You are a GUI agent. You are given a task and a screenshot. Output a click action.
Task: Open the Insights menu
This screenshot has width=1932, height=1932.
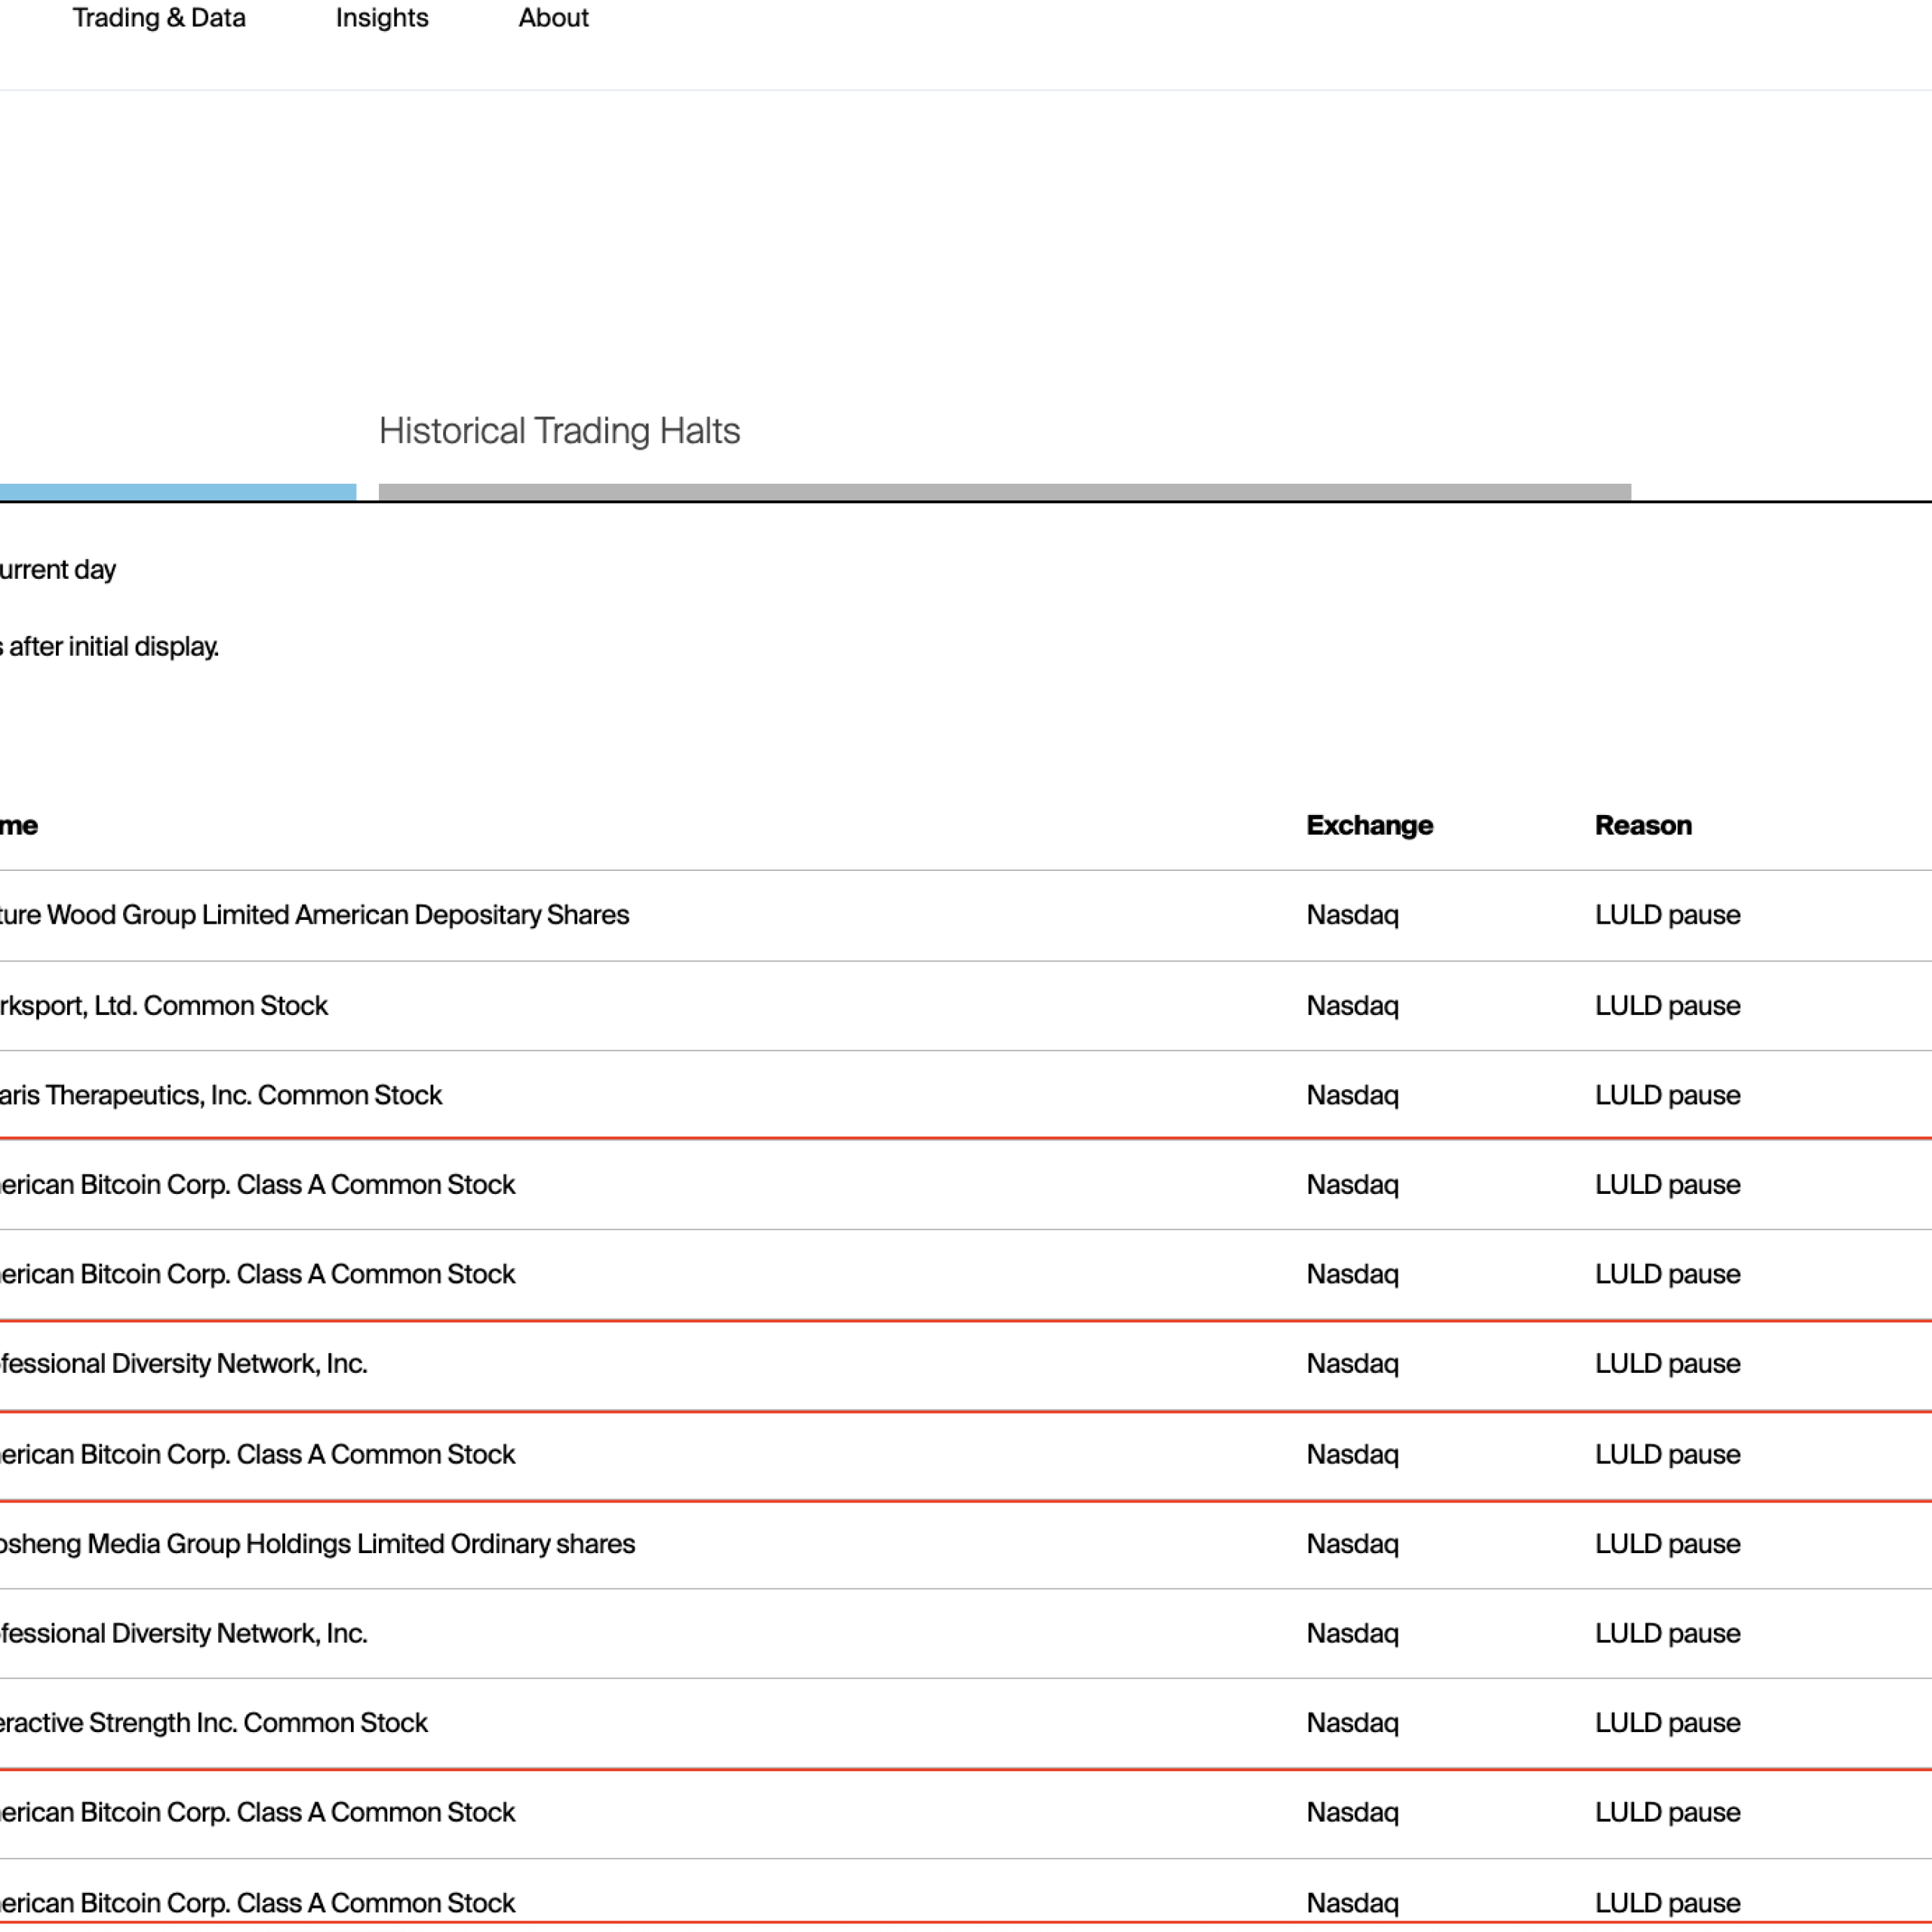pyautogui.click(x=382, y=18)
